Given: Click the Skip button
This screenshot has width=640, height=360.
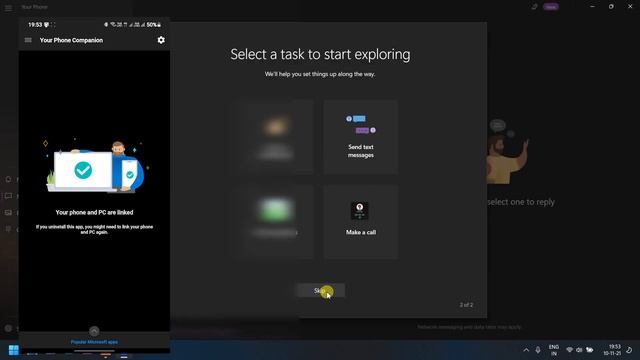Looking at the screenshot, I should 321,291.
